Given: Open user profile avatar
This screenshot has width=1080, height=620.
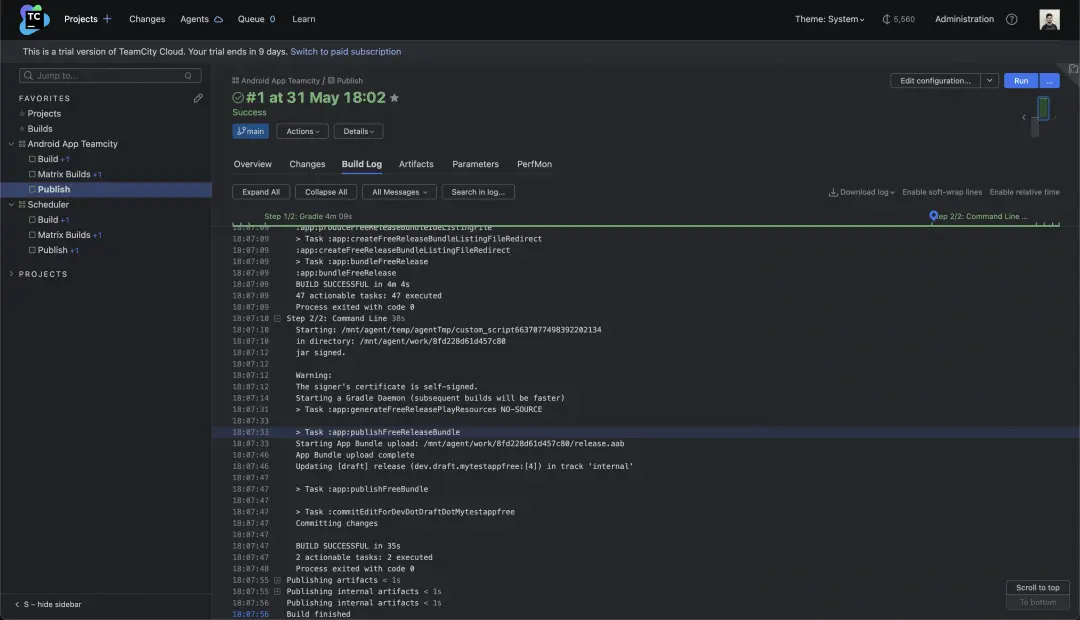Looking at the screenshot, I should tap(1049, 19).
